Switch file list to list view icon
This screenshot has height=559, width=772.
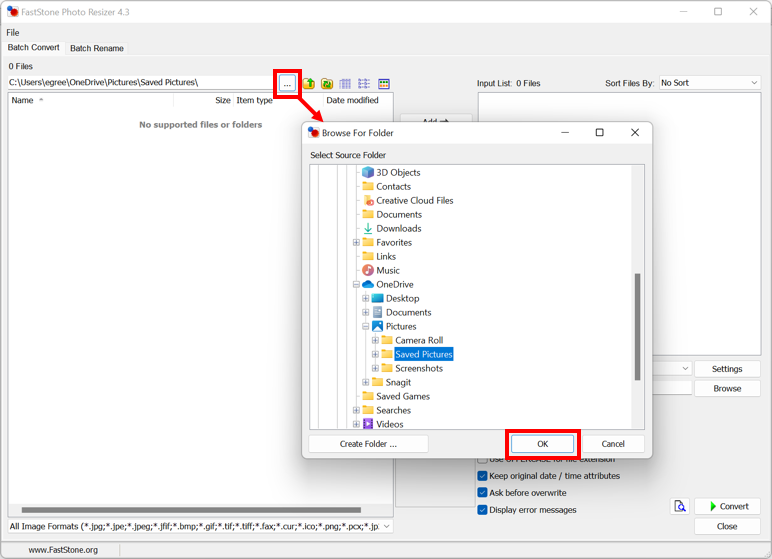tap(364, 84)
